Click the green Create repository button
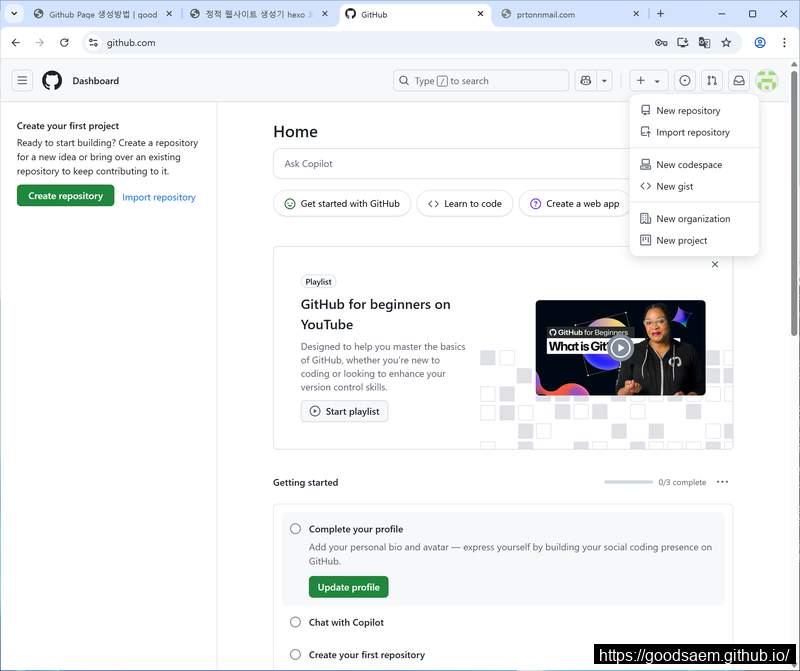This screenshot has height=671, width=800. pyautogui.click(x=65, y=196)
